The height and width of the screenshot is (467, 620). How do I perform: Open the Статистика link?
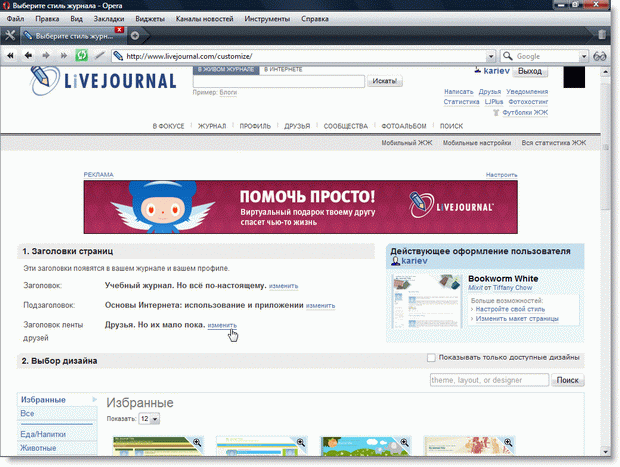(461, 102)
